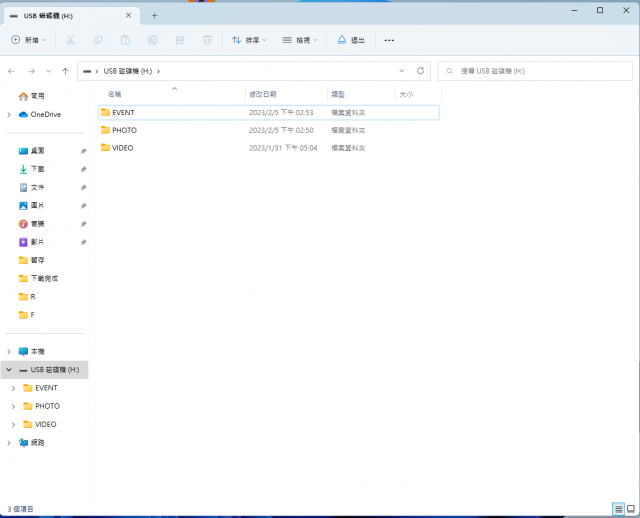Viewport: 640px width, 518px height.
Task: Go back with the left arrow
Action: click(x=11, y=71)
